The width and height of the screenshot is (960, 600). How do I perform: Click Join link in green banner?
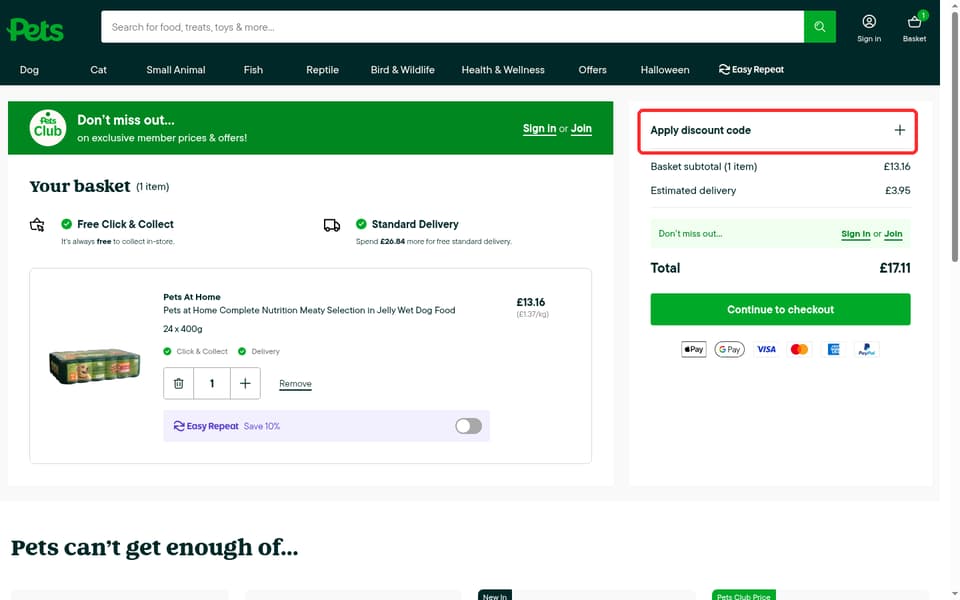tap(581, 129)
